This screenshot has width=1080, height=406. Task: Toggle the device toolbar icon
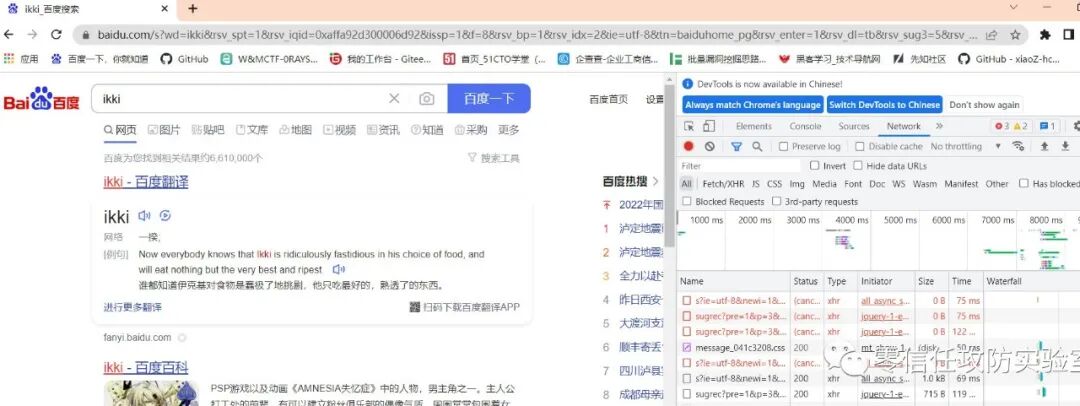[709, 126]
